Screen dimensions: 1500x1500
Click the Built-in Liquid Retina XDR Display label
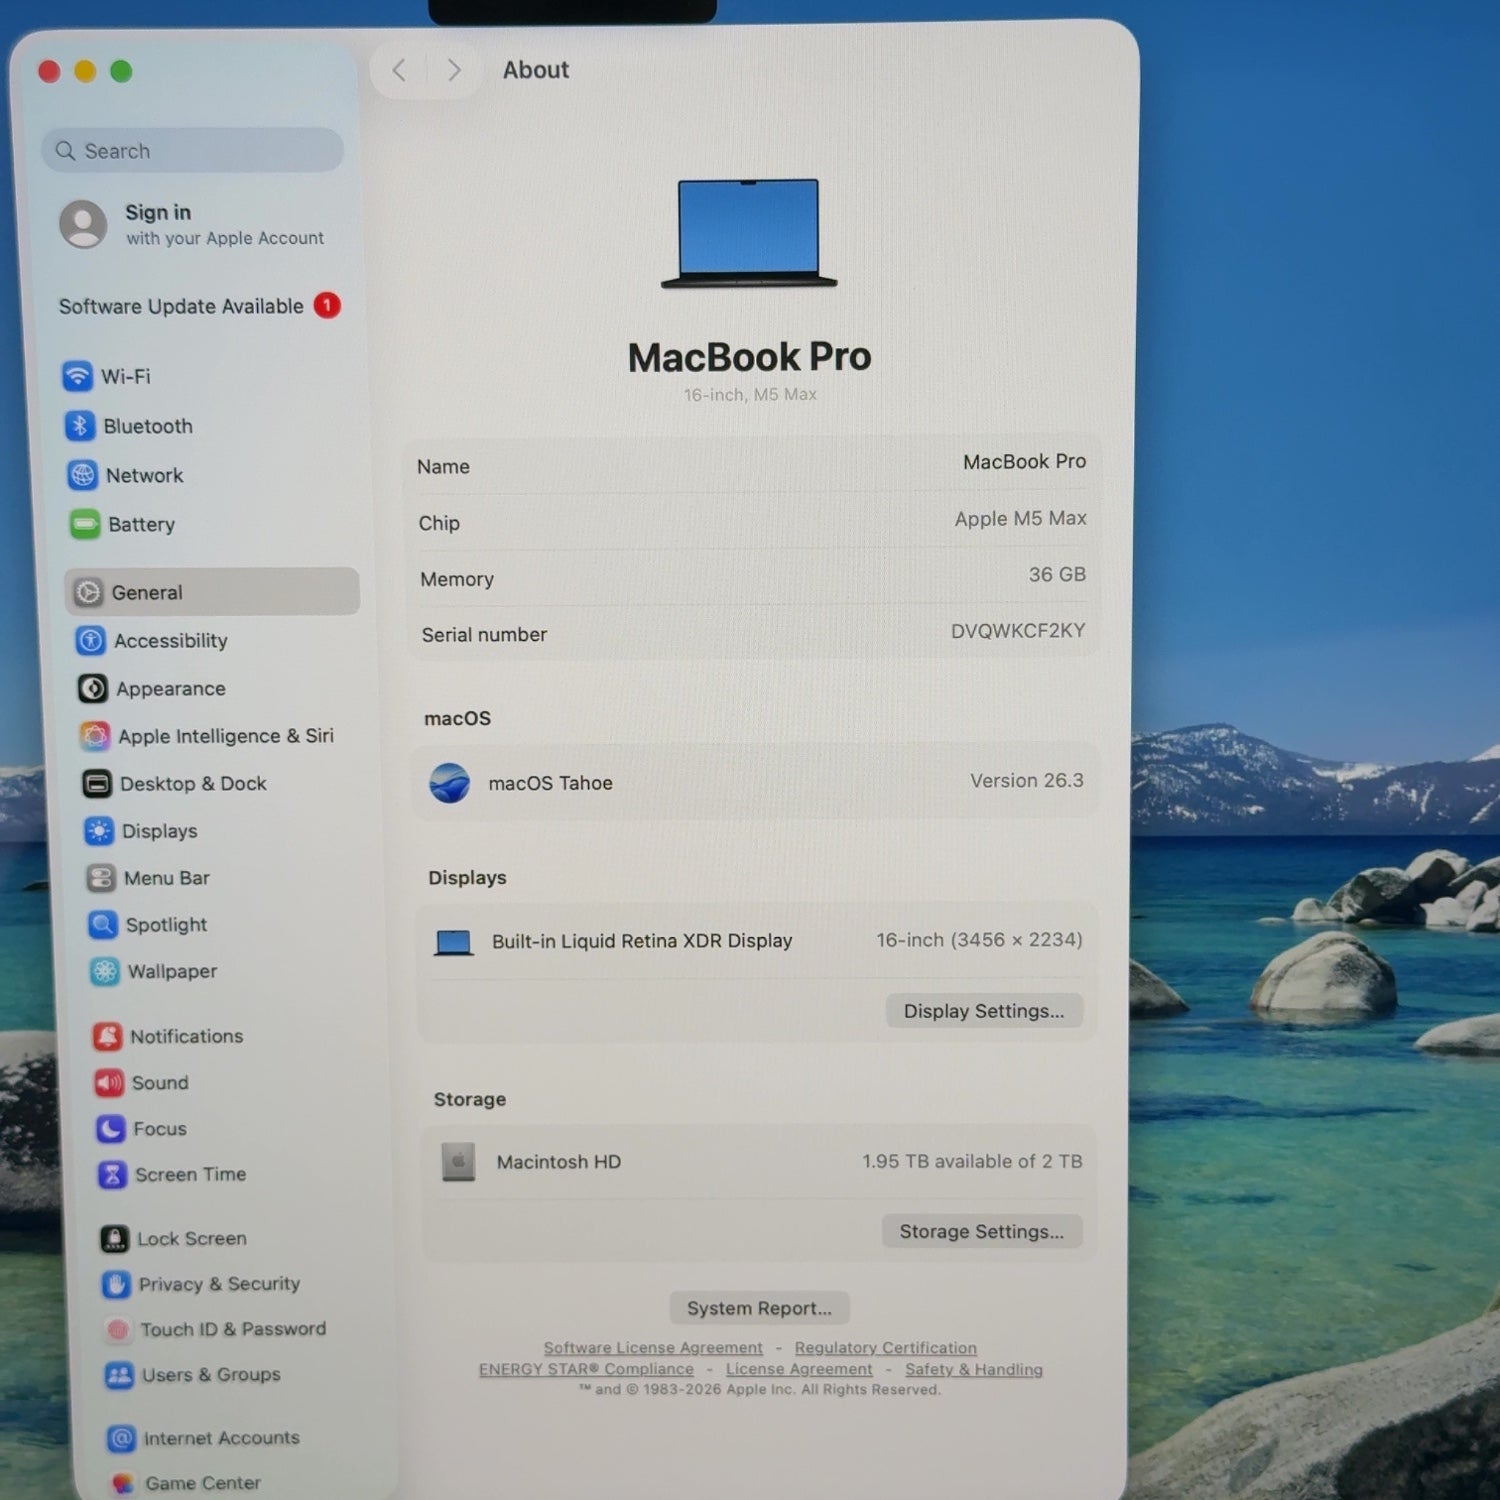[x=642, y=941]
